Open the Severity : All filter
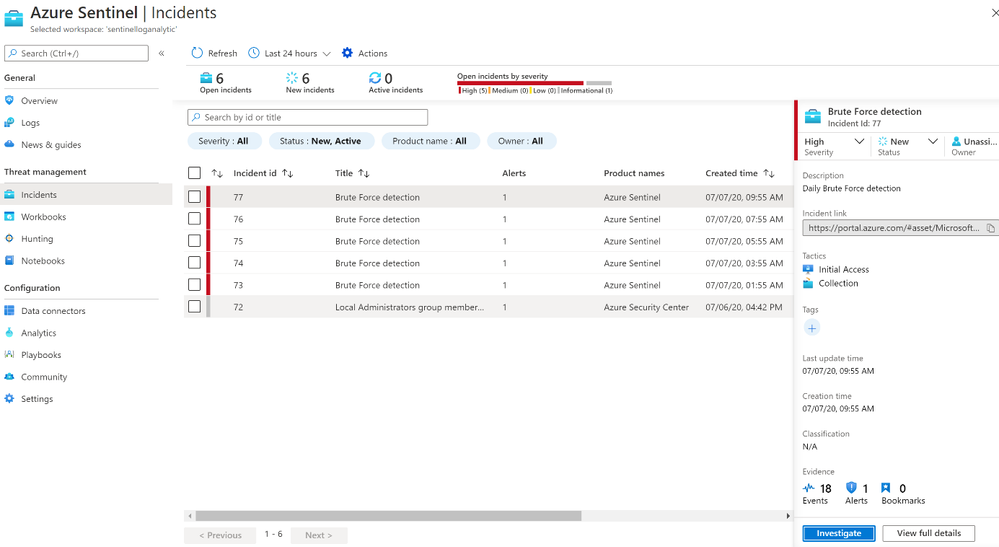Screen dimensions: 999x547 point(224,141)
